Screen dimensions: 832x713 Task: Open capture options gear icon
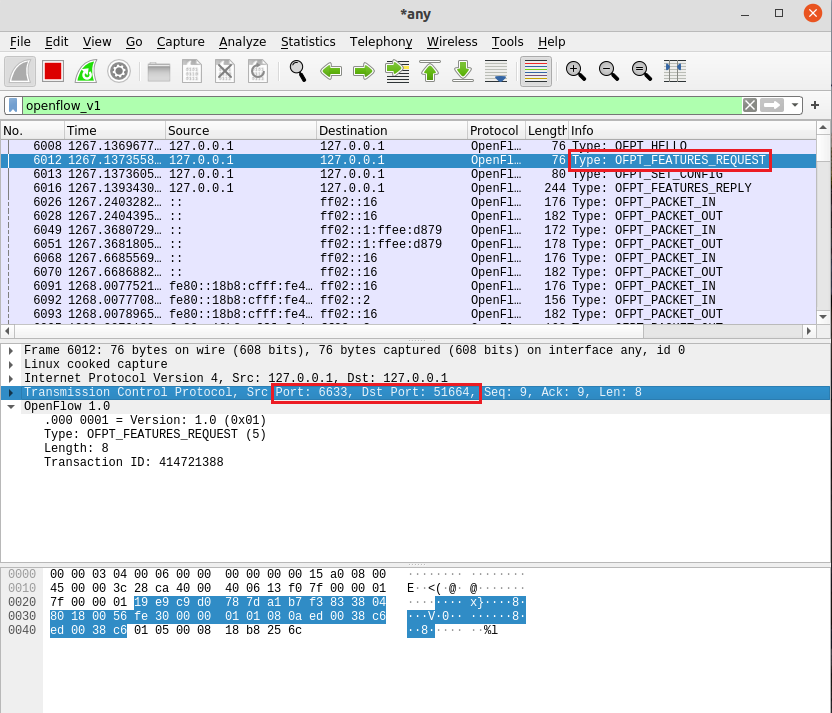coord(119,71)
